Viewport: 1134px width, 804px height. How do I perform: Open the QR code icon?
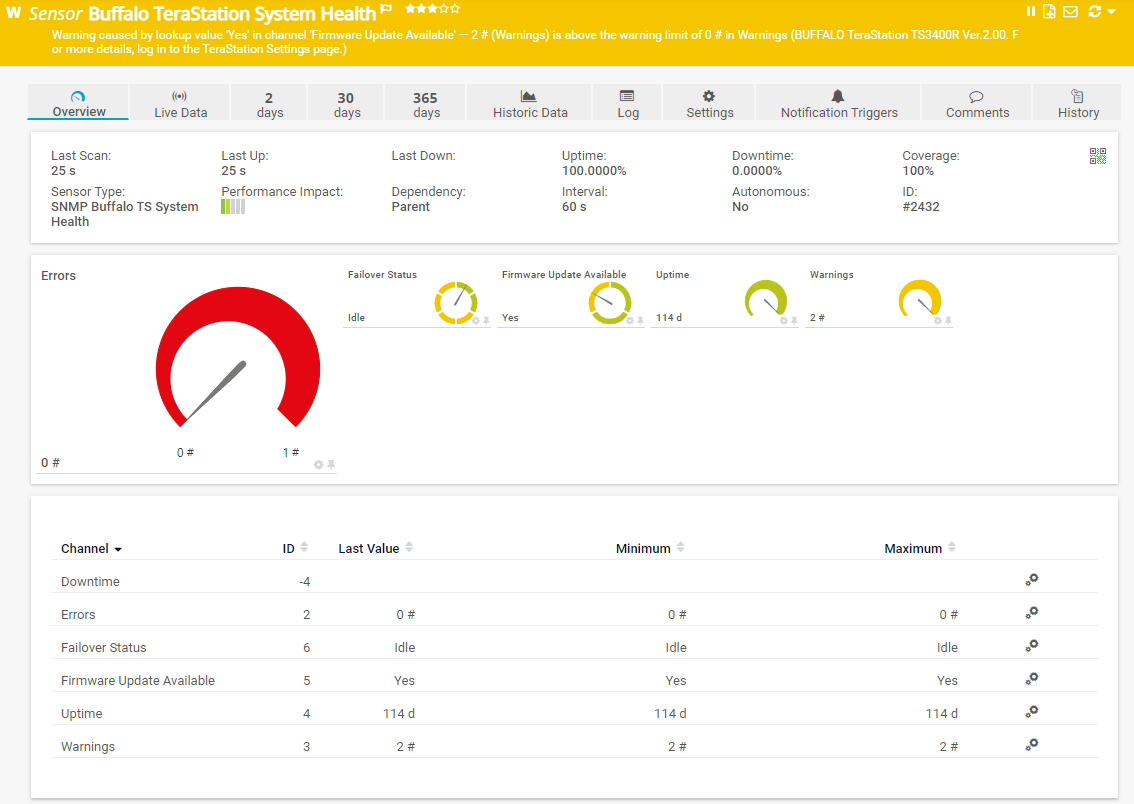click(x=1098, y=156)
